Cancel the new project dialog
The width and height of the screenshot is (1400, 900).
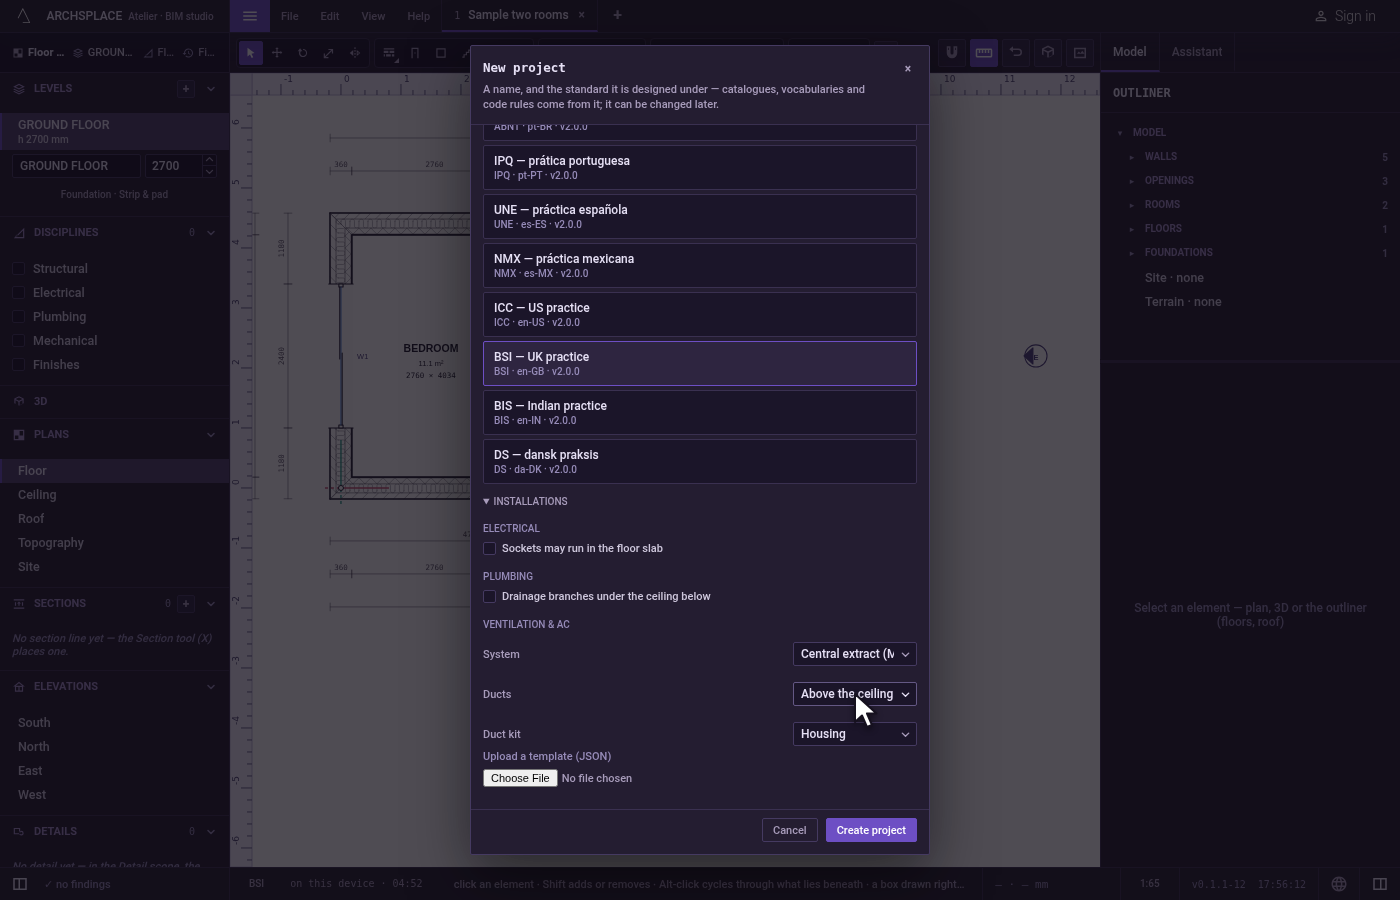pyautogui.click(x=789, y=830)
